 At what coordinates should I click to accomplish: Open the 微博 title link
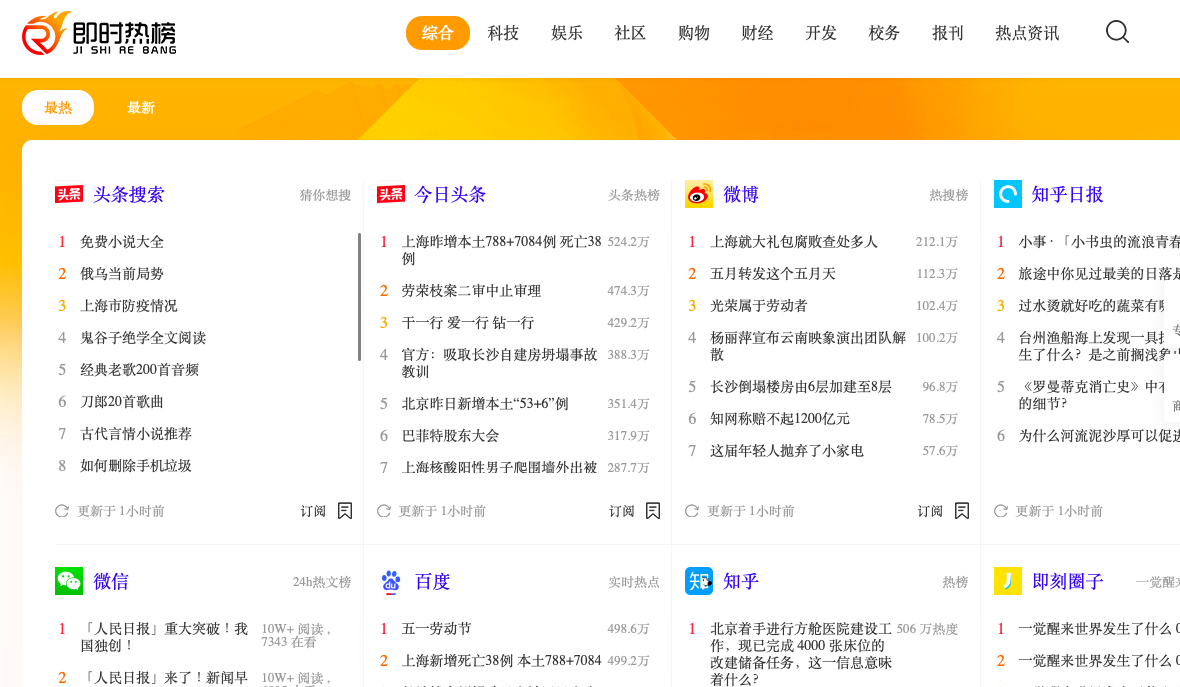pyautogui.click(x=741, y=194)
